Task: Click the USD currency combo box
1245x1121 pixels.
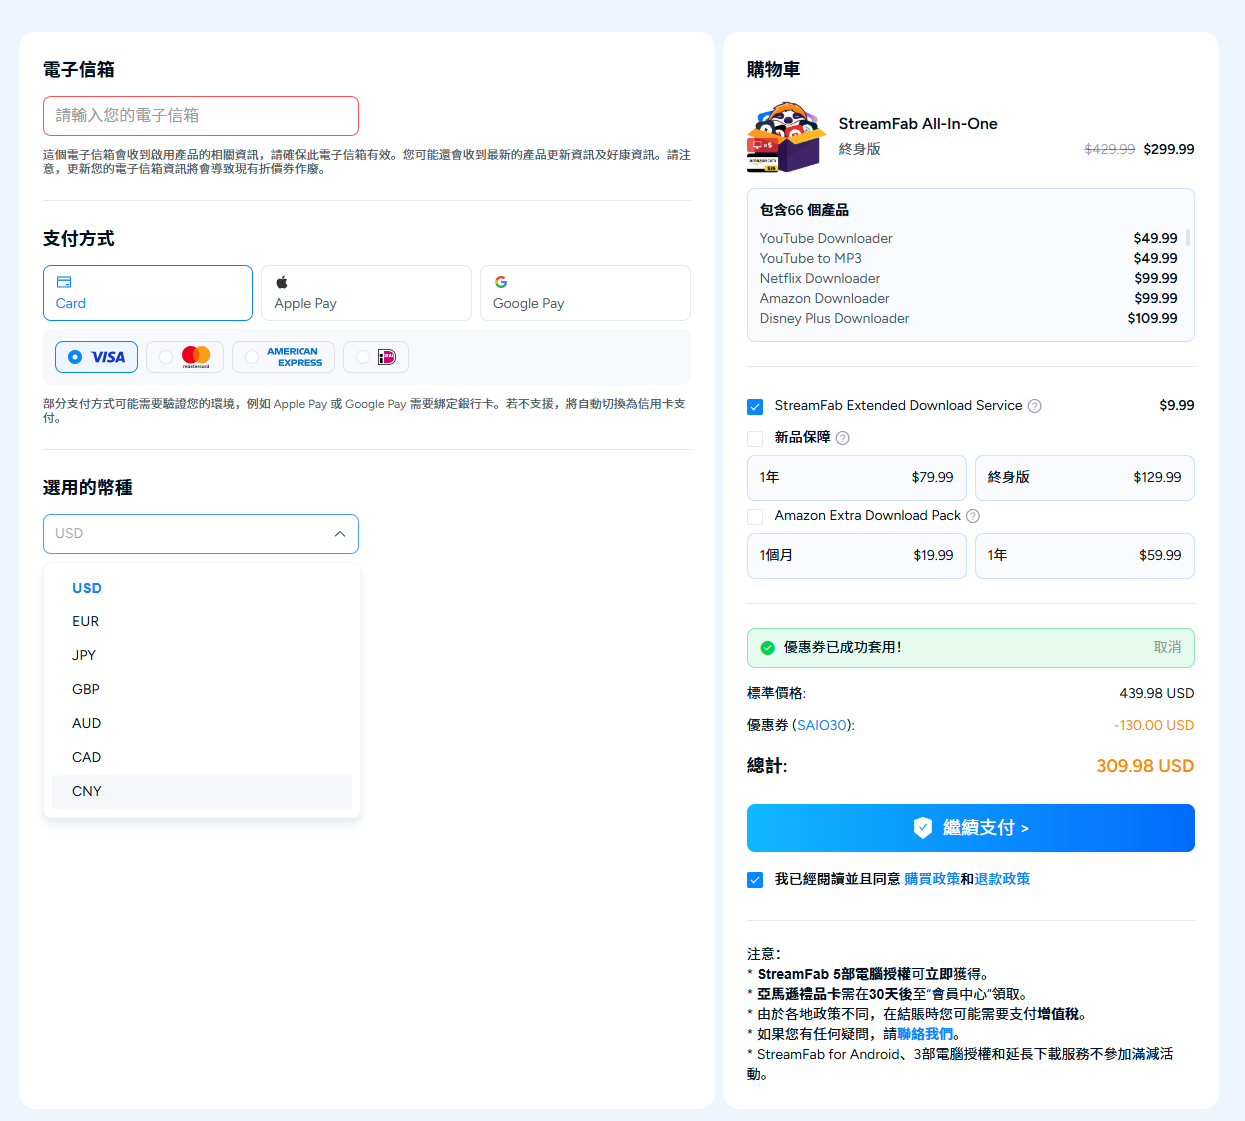Action: click(201, 534)
